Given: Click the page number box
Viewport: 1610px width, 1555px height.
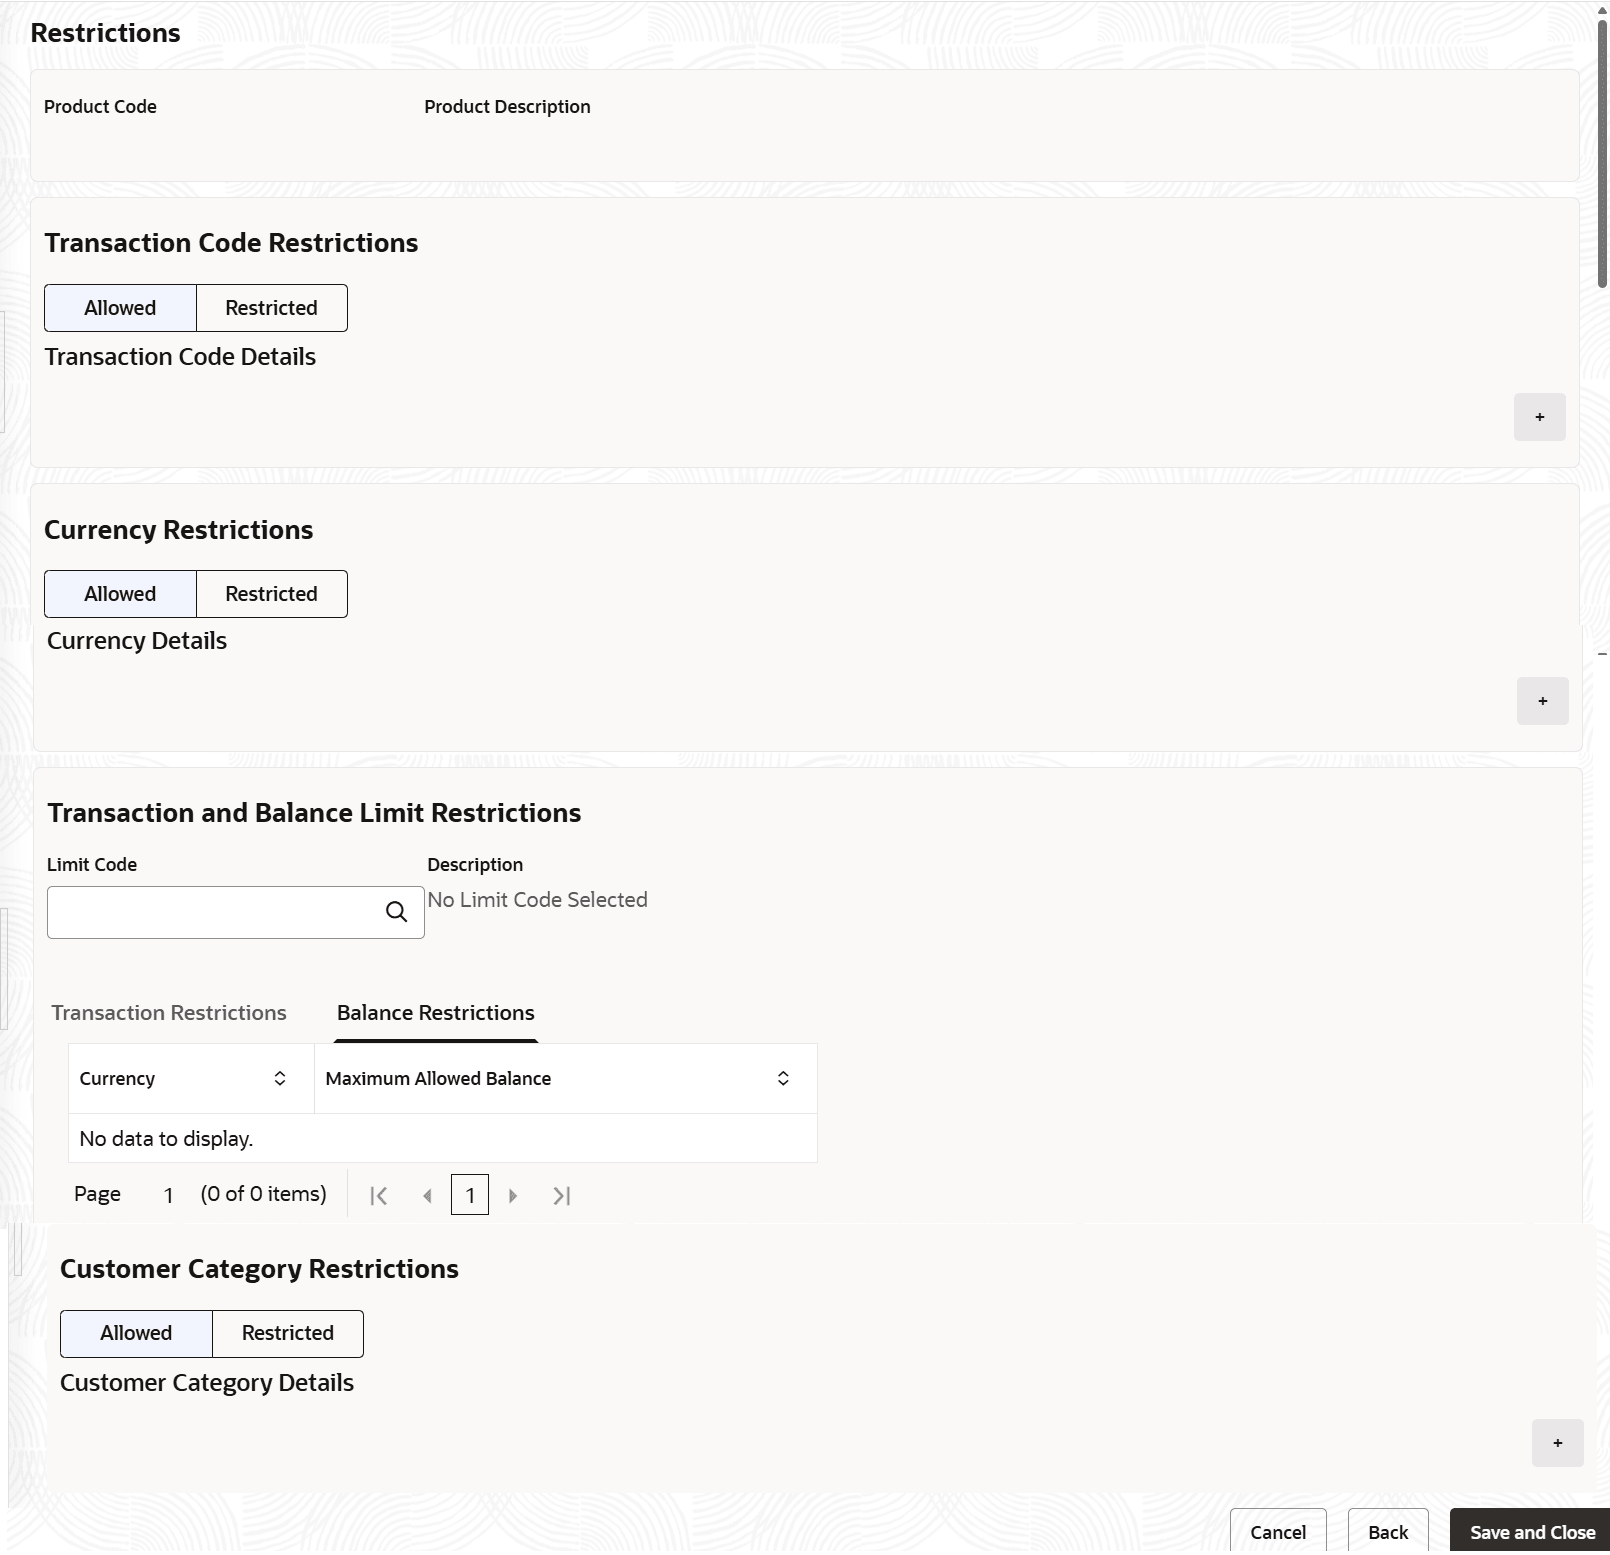Looking at the screenshot, I should (x=470, y=1195).
